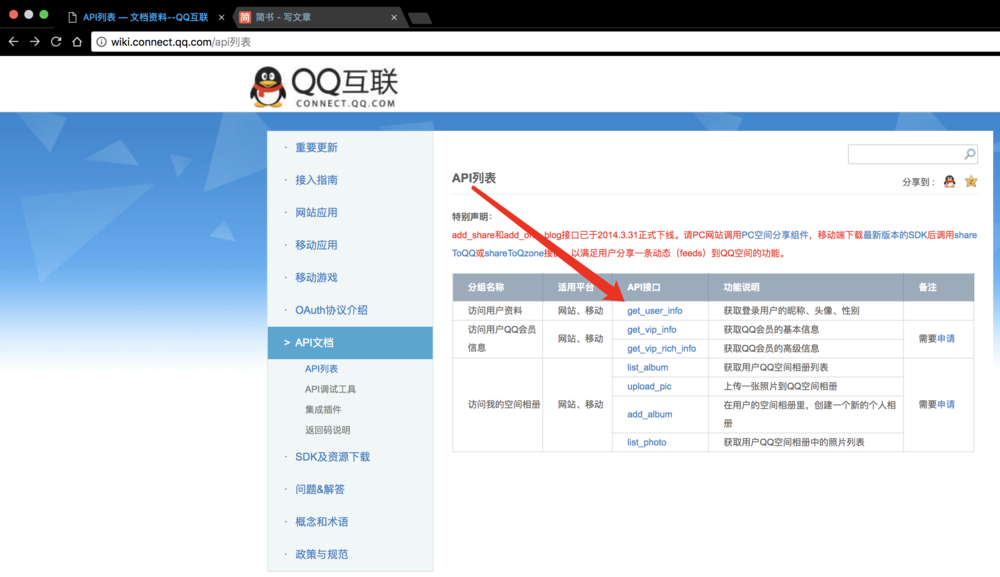The image size is (1000, 577).
Task: Select 返回码说明 submenu item
Action: pyautogui.click(x=328, y=430)
